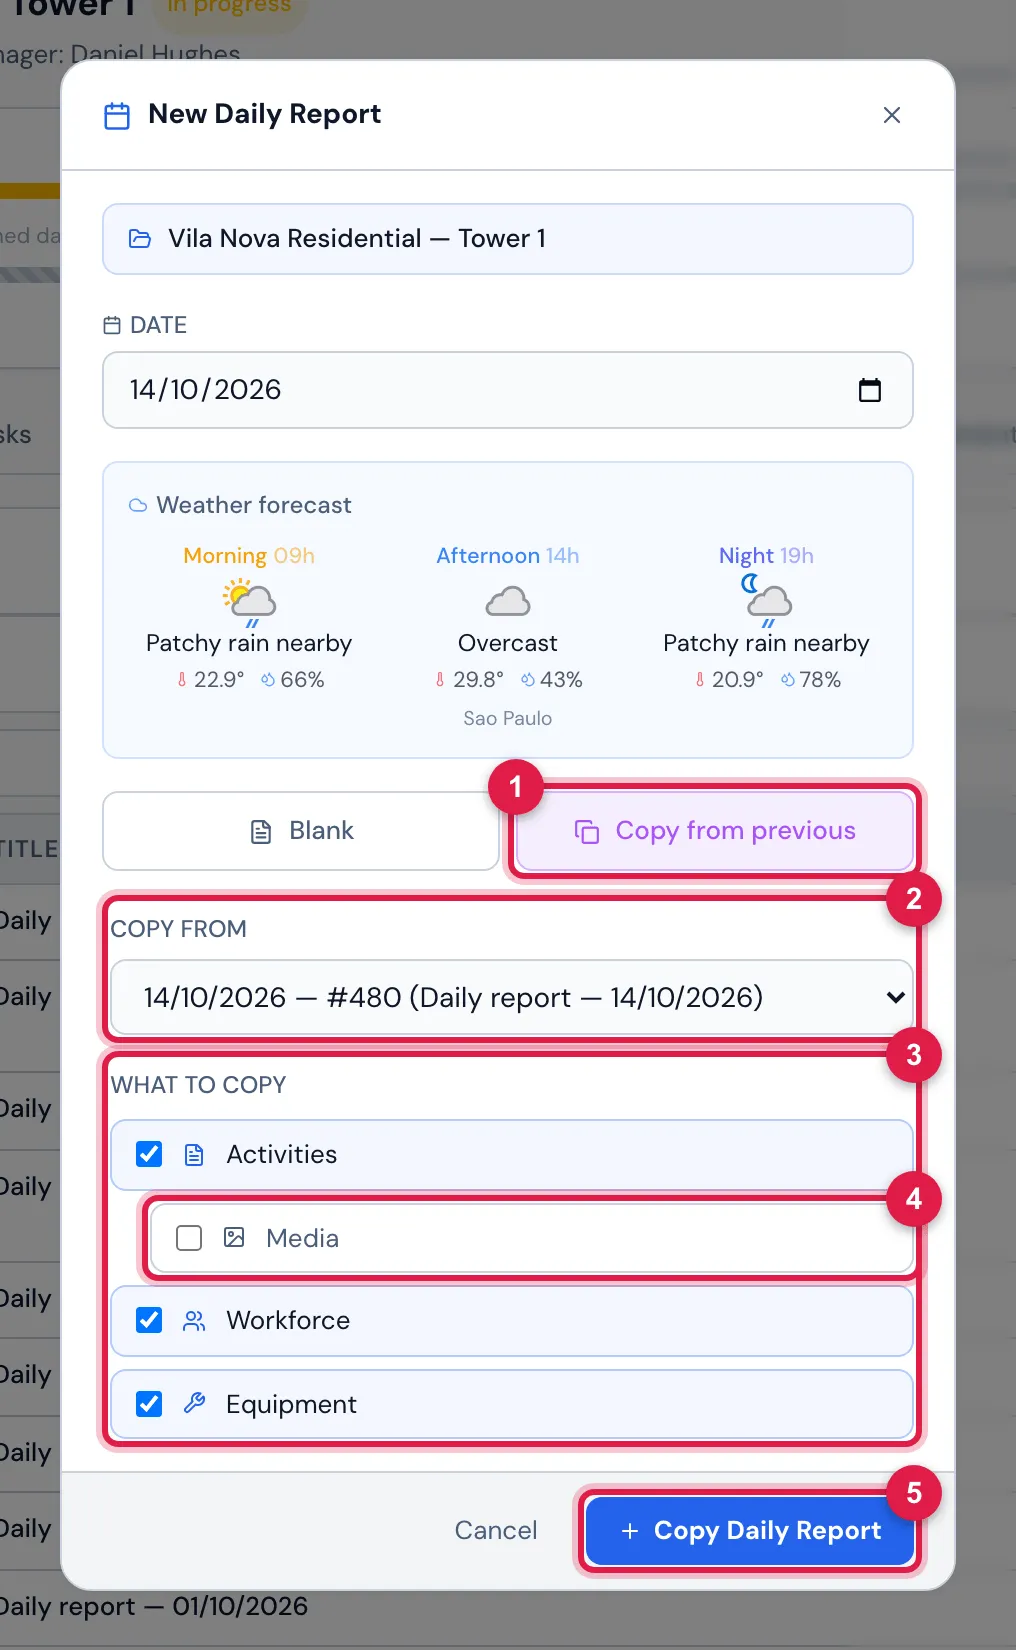
Task: Click the calendar icon beside New Daily Report
Action: click(x=117, y=116)
